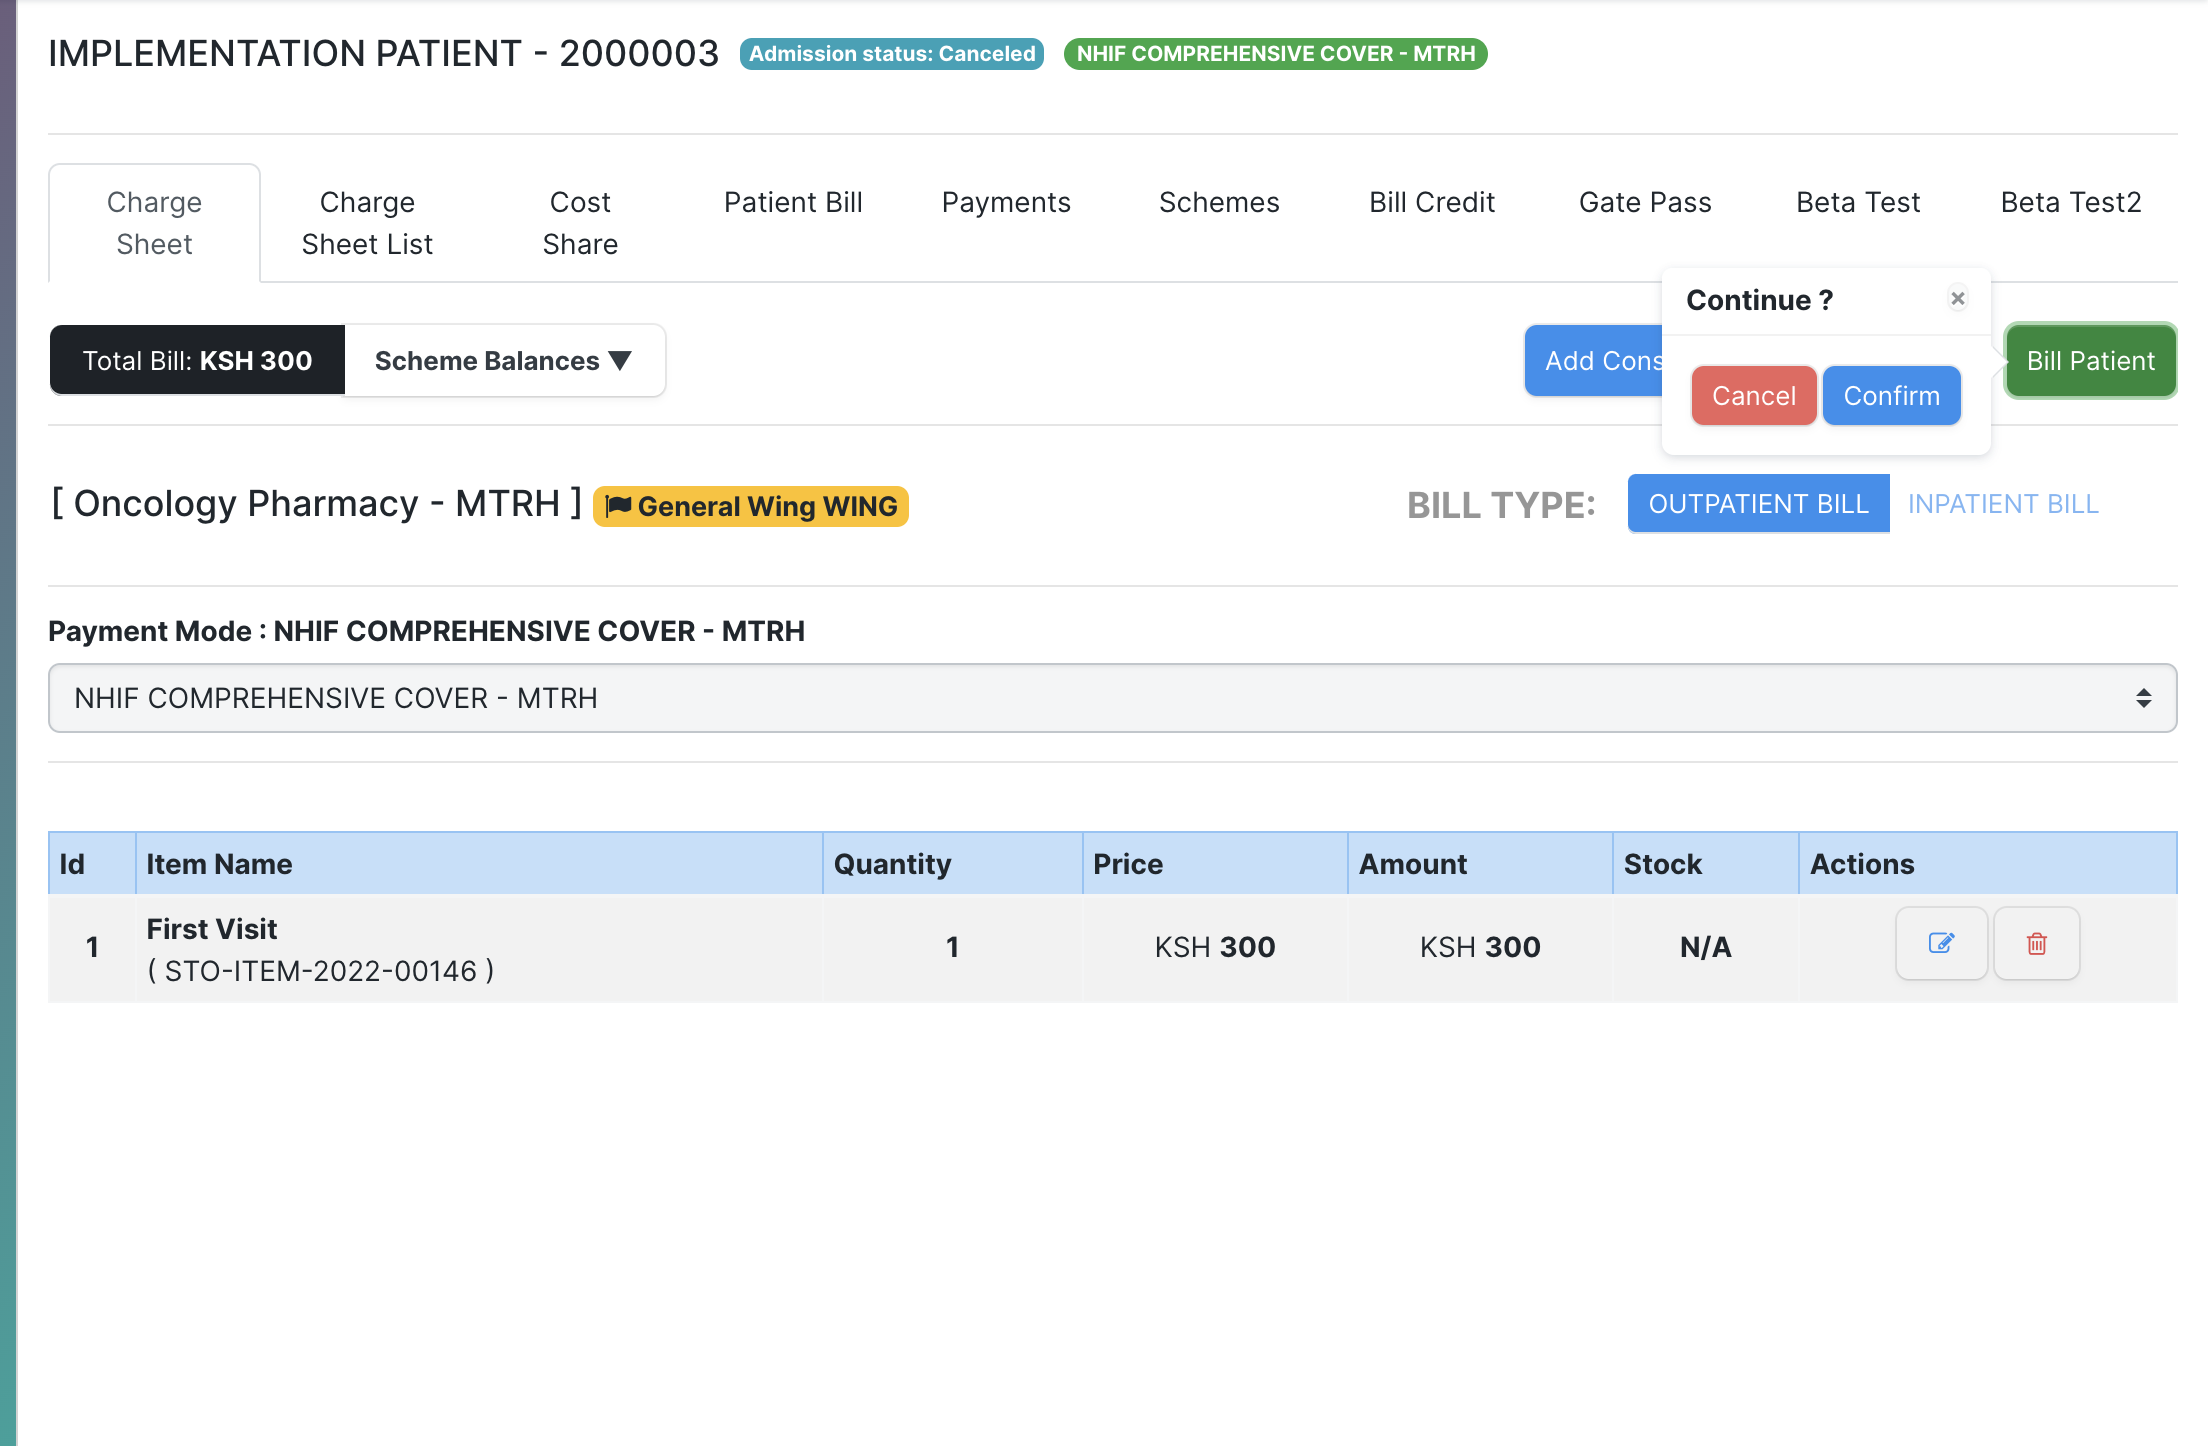Image resolution: width=2208 pixels, height=1446 pixels.
Task: Click the BILL TYPE label
Action: [1501, 505]
